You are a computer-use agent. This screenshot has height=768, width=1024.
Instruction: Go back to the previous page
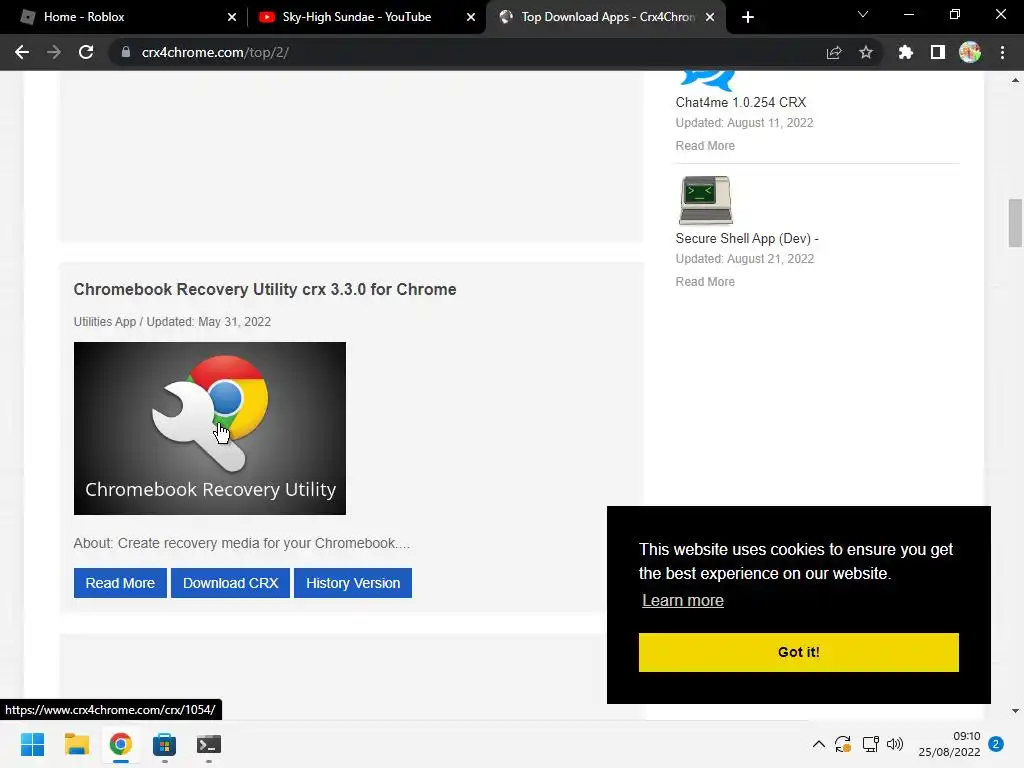point(22,52)
